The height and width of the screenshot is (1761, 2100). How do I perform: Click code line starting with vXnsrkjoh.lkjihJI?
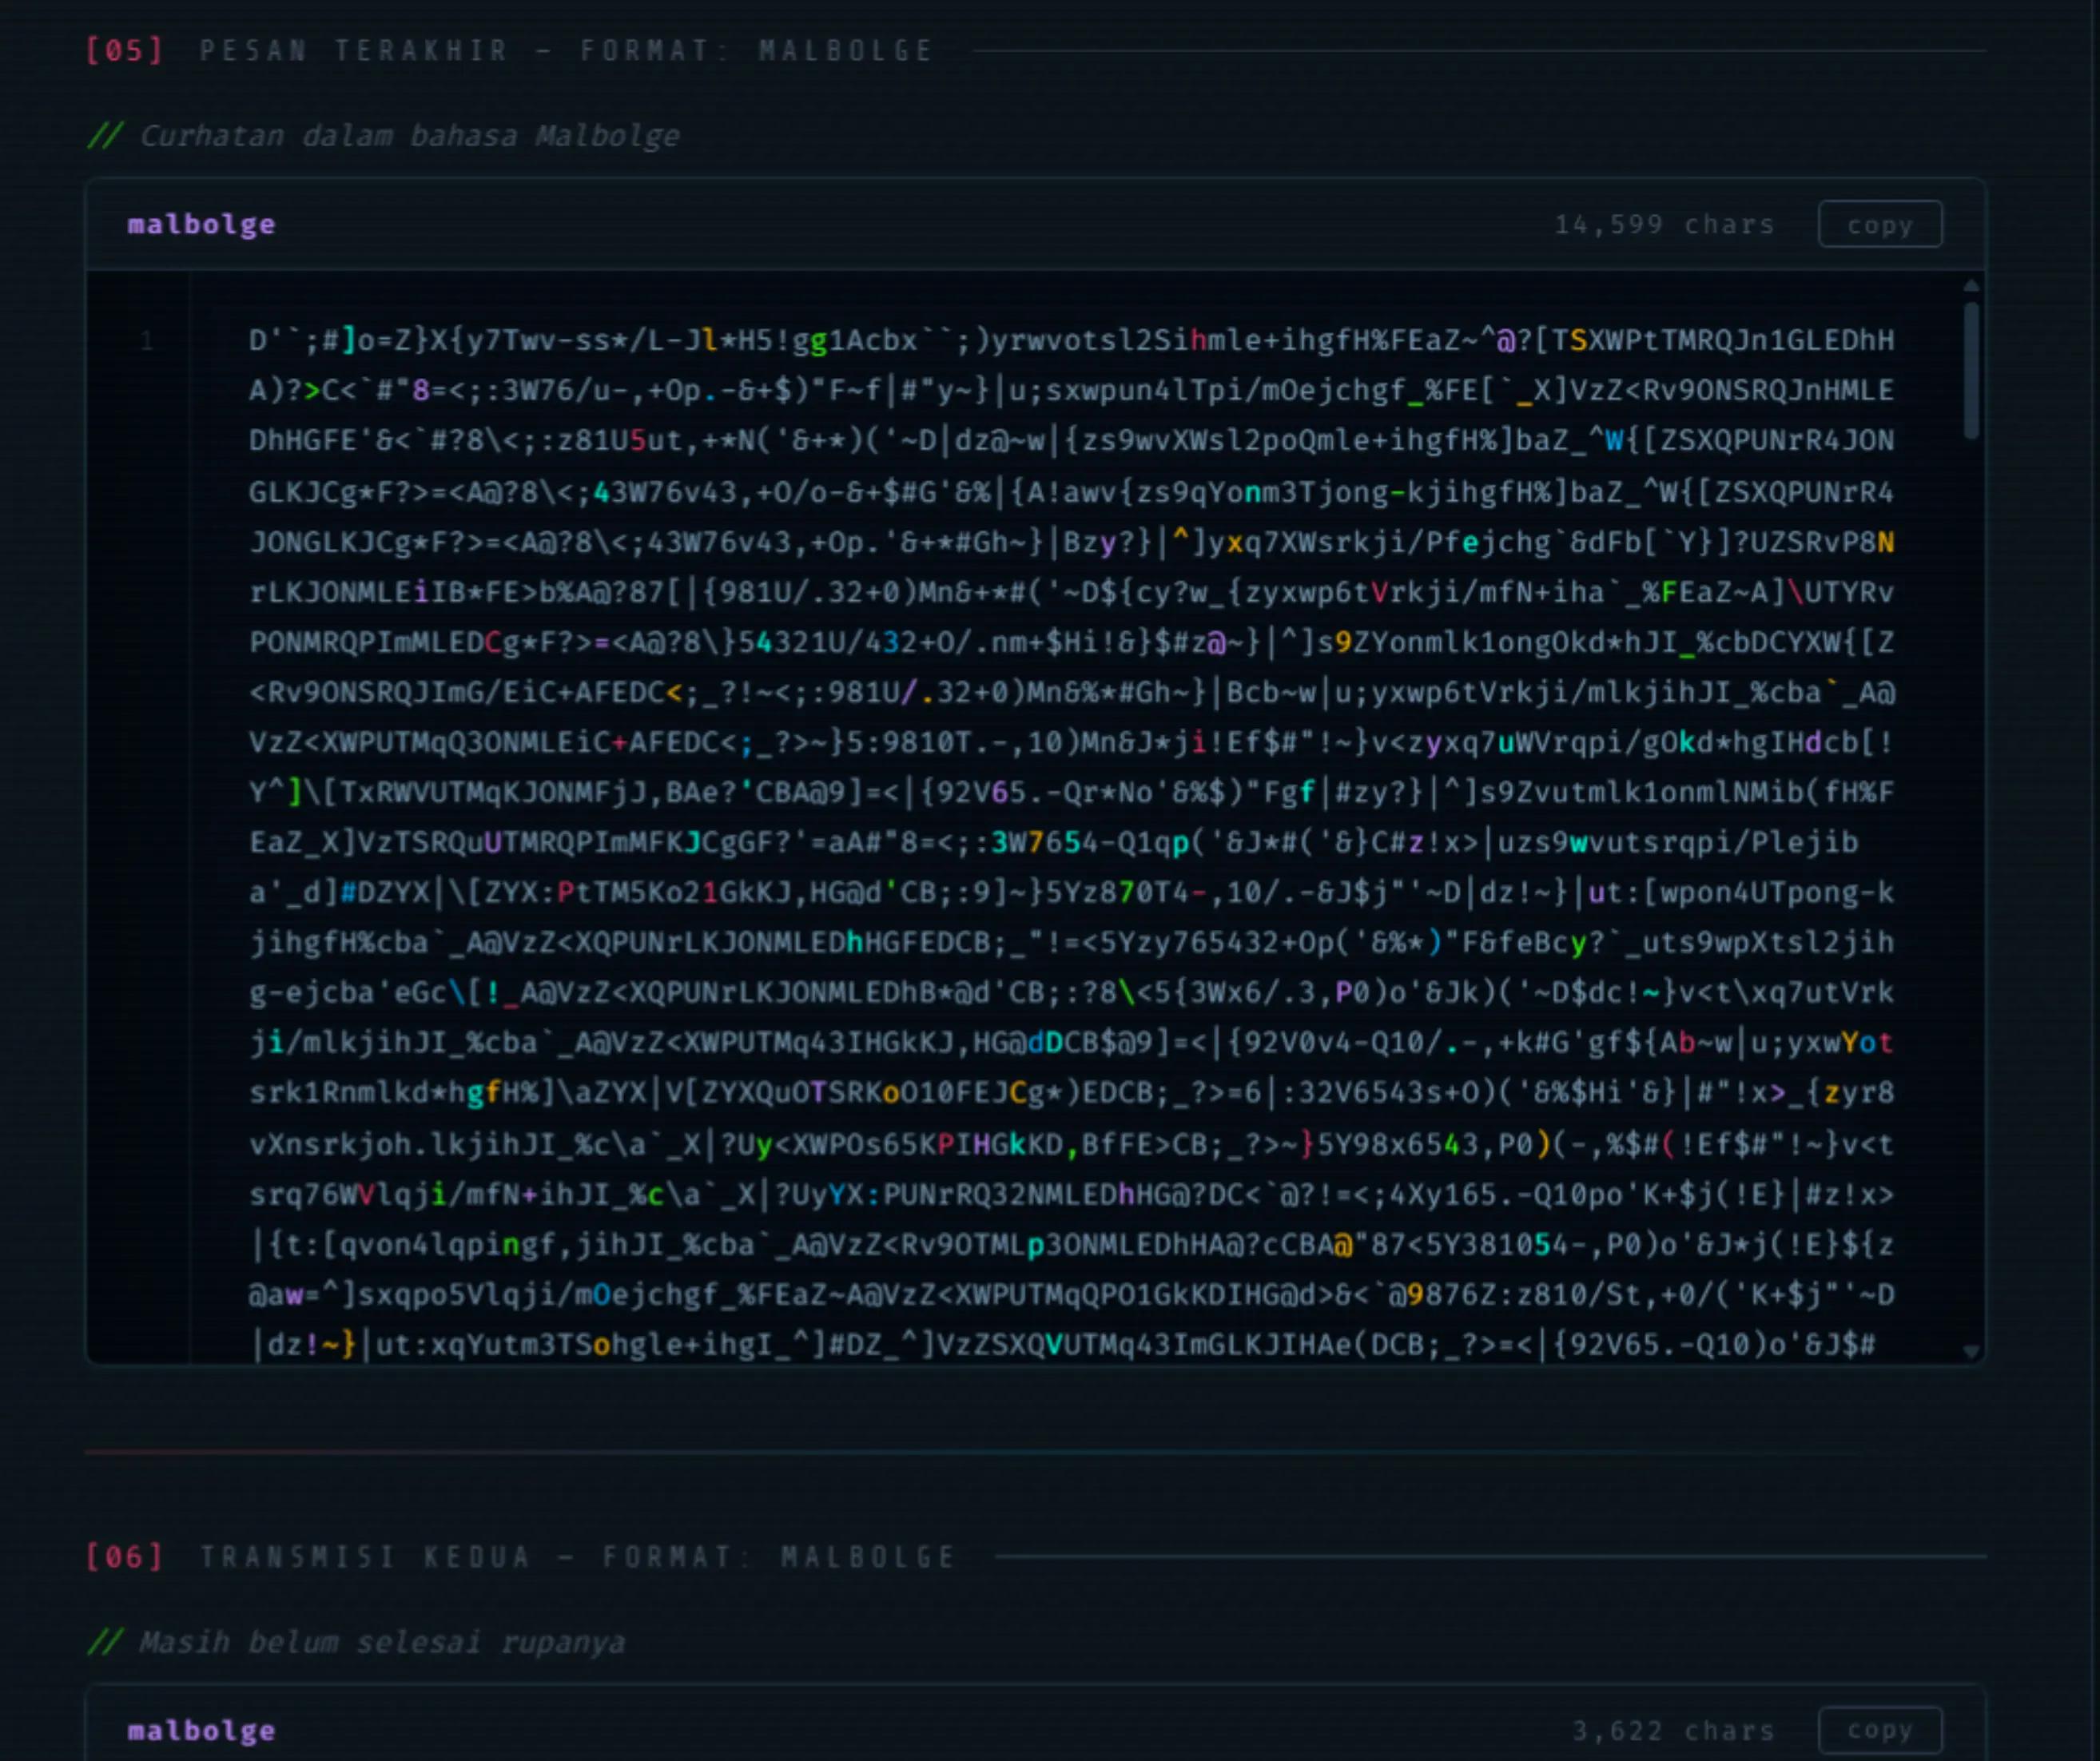coord(1072,1144)
